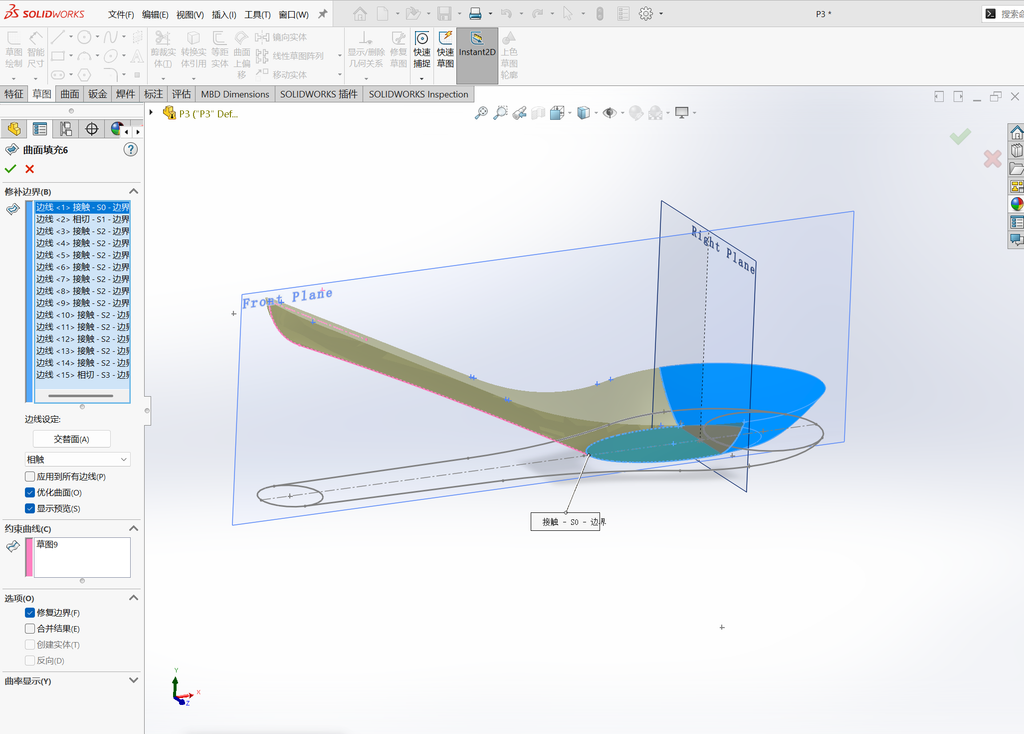Image resolution: width=1024 pixels, height=734 pixels.
Task: Cancel the feature via the viewport corner red X
Action: click(992, 159)
